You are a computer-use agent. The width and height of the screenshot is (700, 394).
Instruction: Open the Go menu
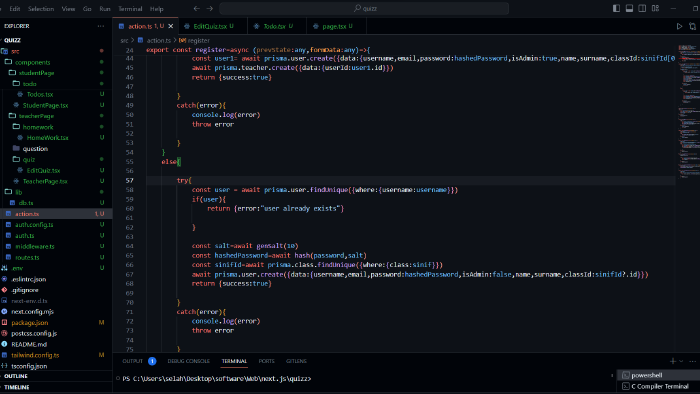tap(87, 8)
